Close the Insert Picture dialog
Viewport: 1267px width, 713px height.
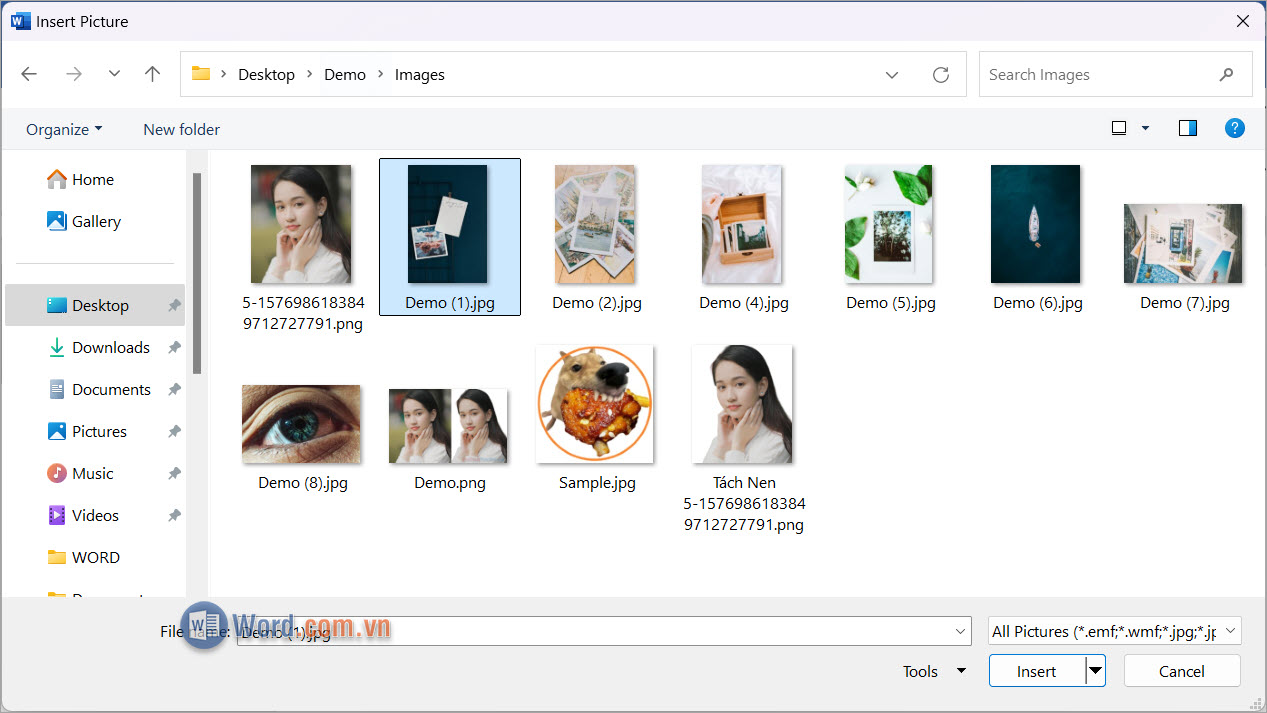click(1243, 21)
